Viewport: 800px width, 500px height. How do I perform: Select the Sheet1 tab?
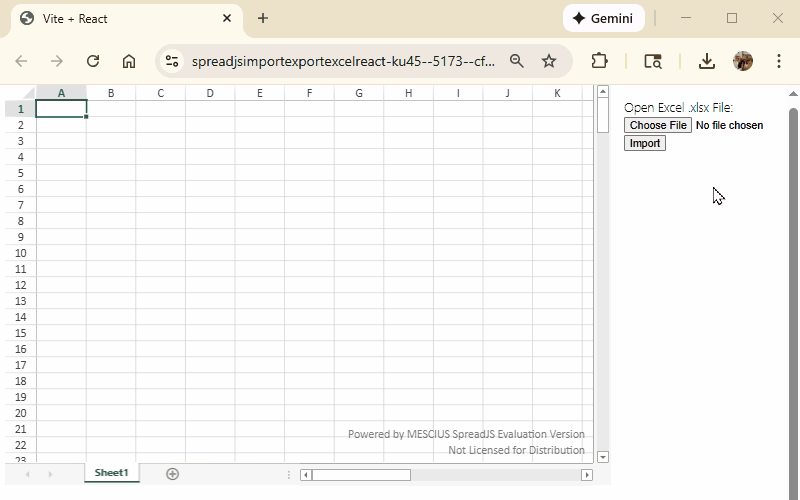click(111, 473)
